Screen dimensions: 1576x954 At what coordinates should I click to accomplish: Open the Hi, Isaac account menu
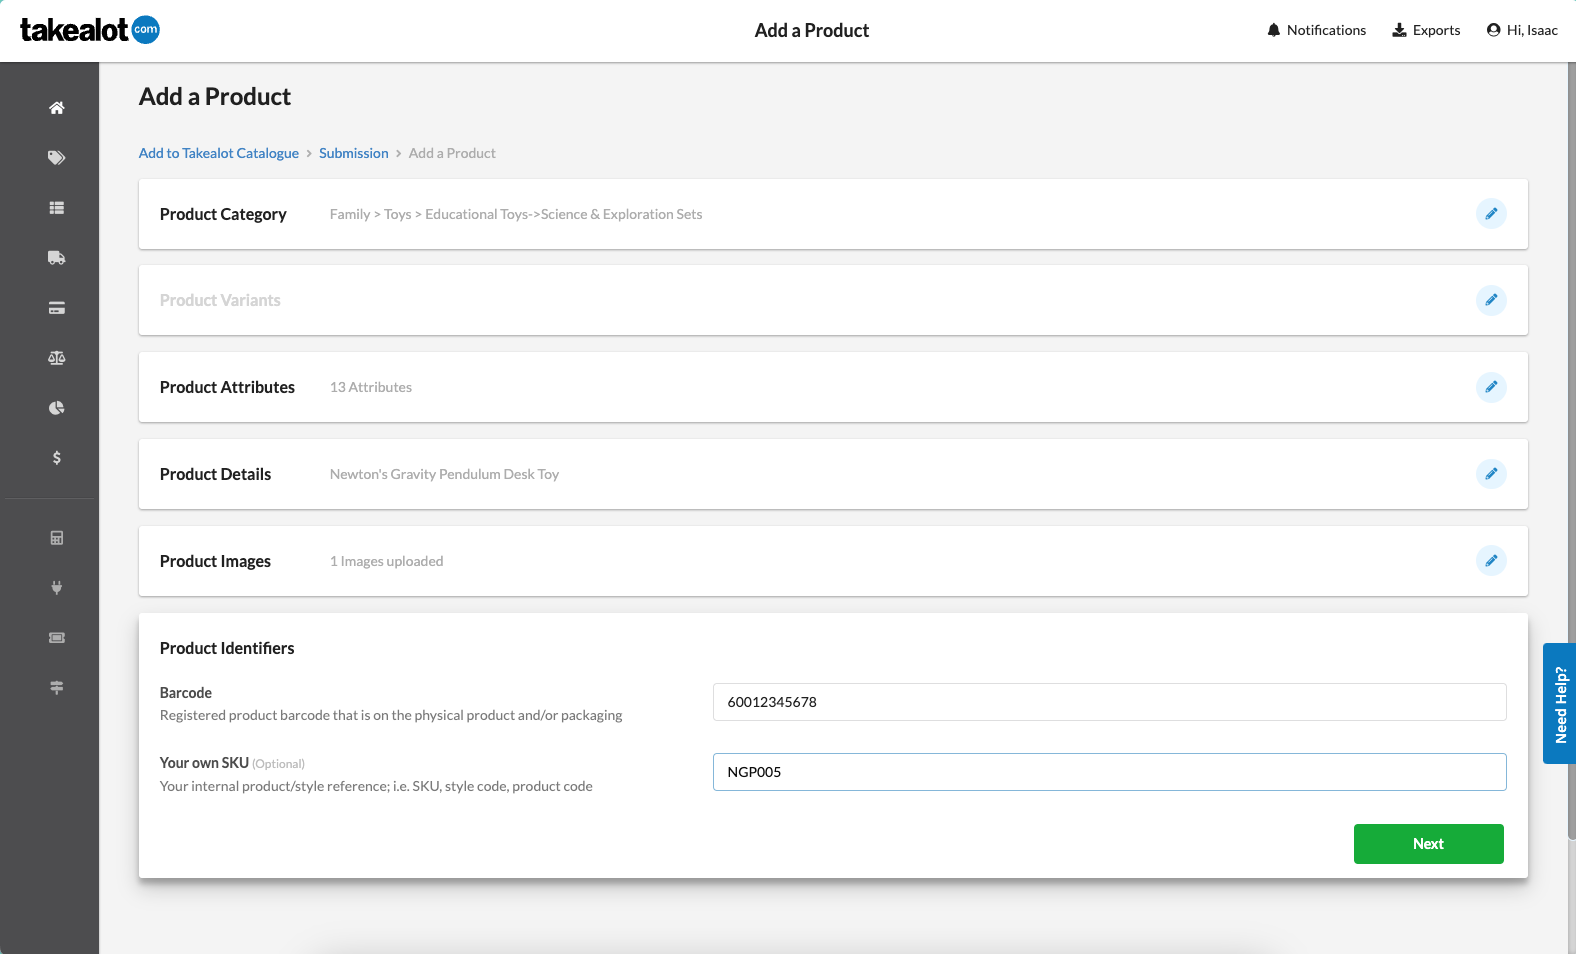click(1522, 30)
